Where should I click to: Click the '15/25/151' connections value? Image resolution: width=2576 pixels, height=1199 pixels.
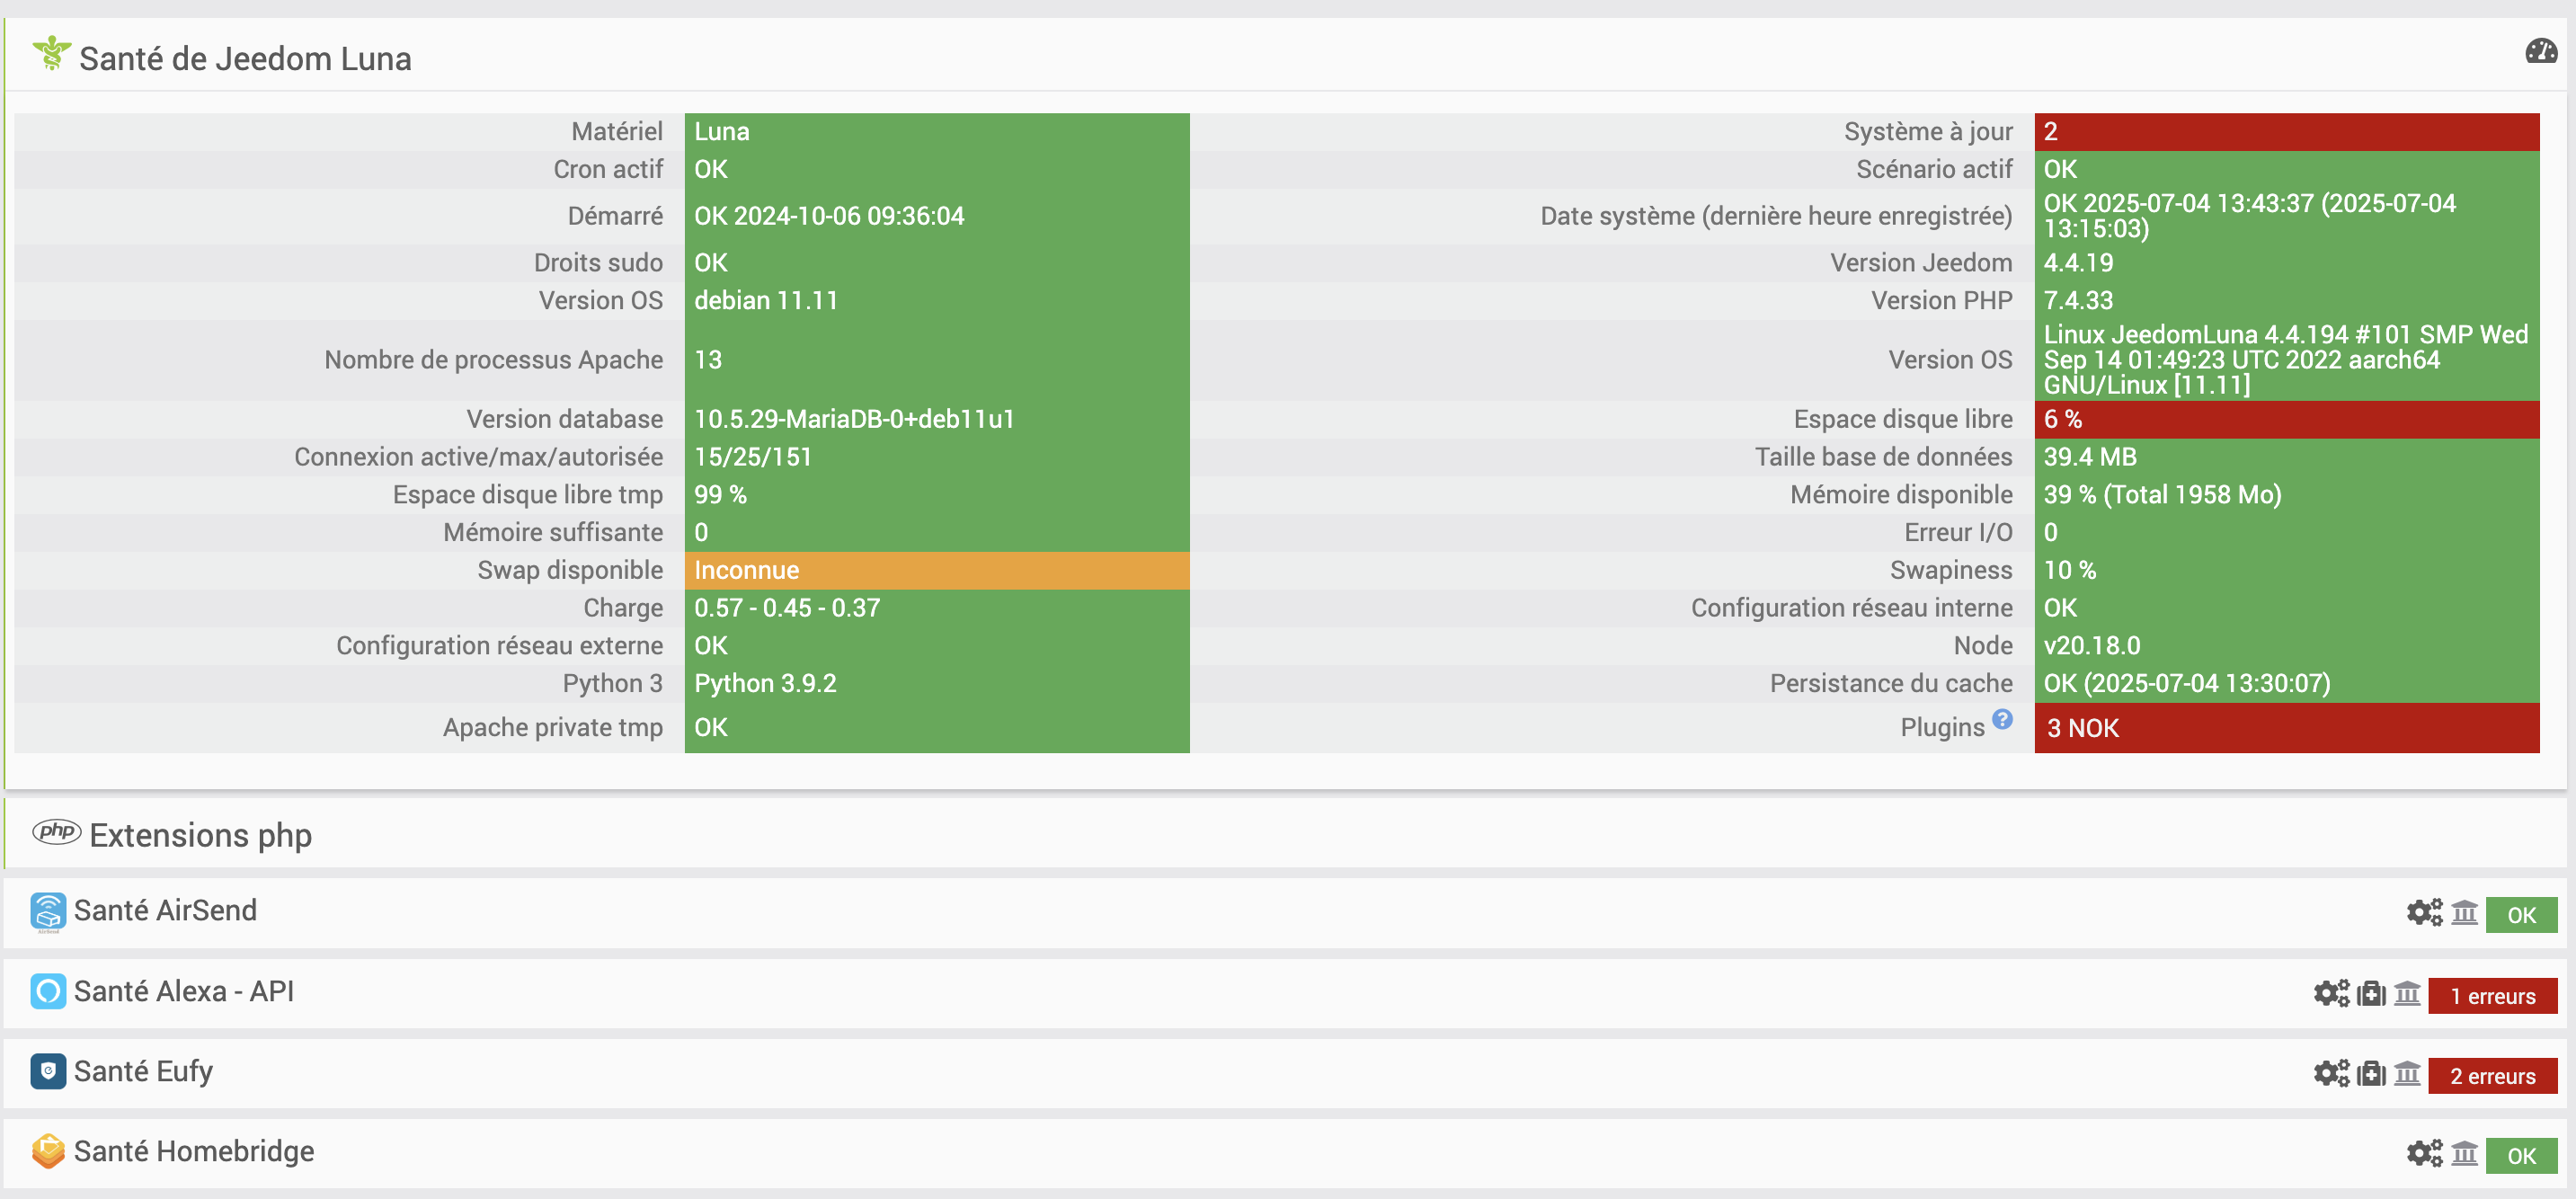tap(937, 457)
